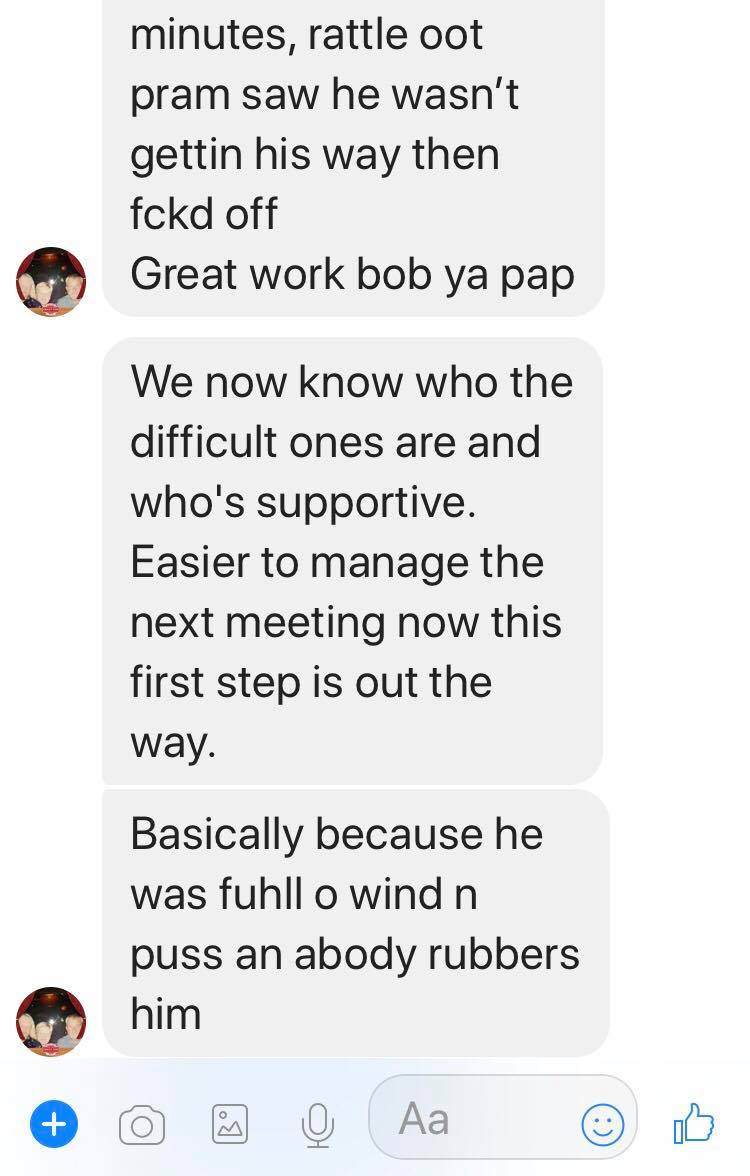Tap the text "fckd off"
This screenshot has height=1176, width=750.
click(204, 214)
